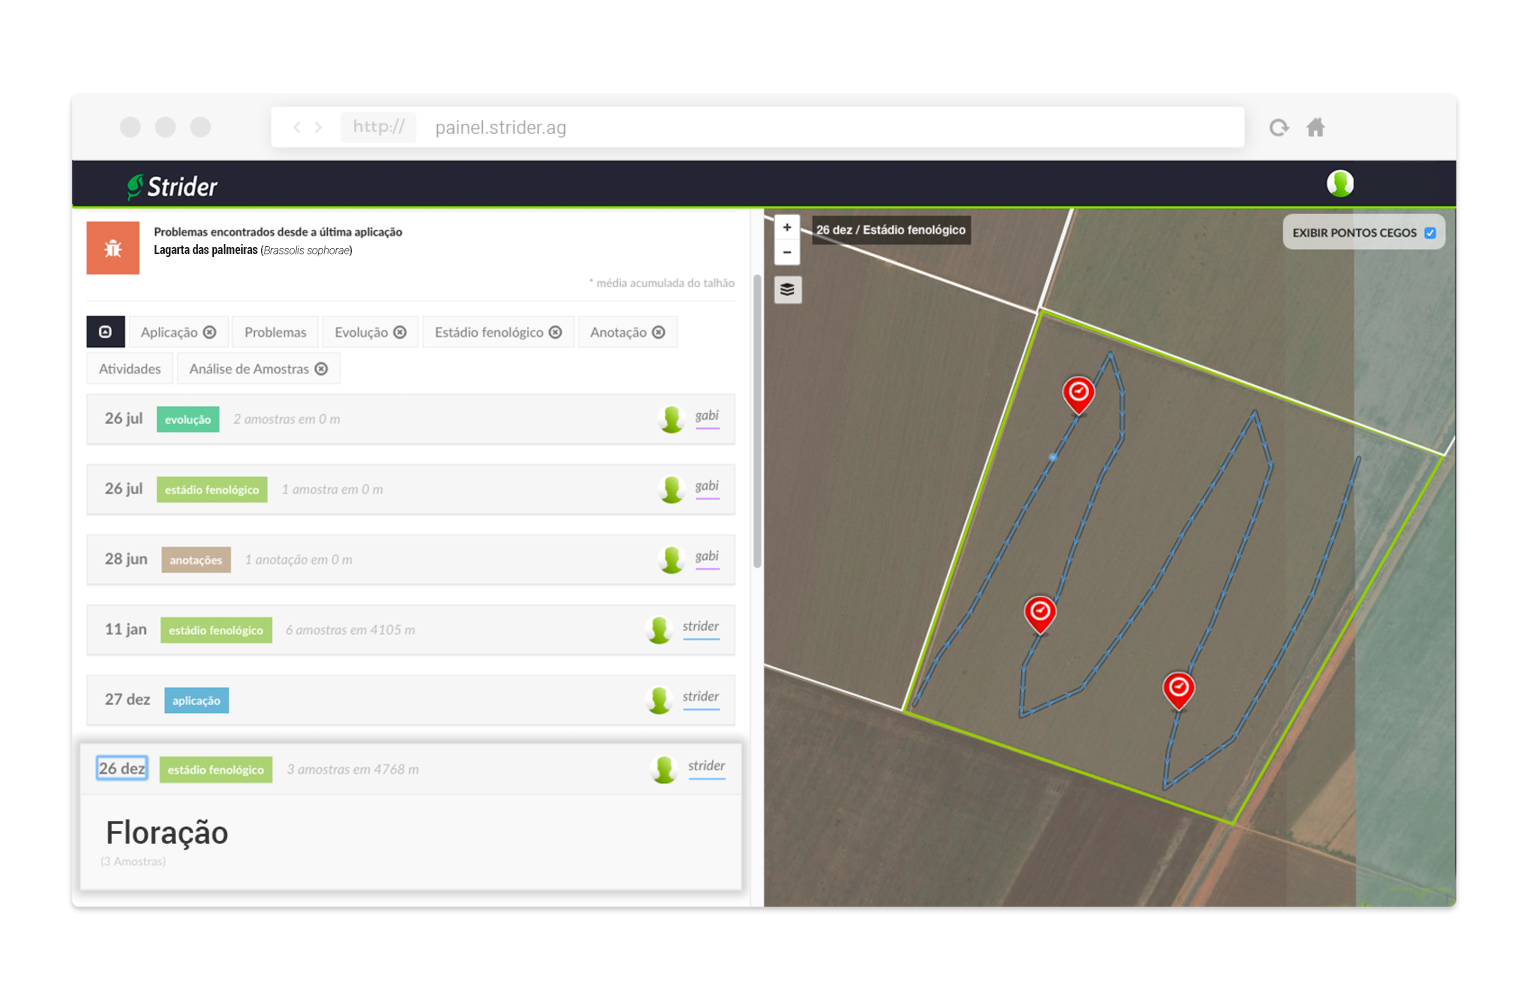Collapse the 26 dez estádio fenológico entry
The height and width of the screenshot is (1000, 1540).
tap(411, 769)
